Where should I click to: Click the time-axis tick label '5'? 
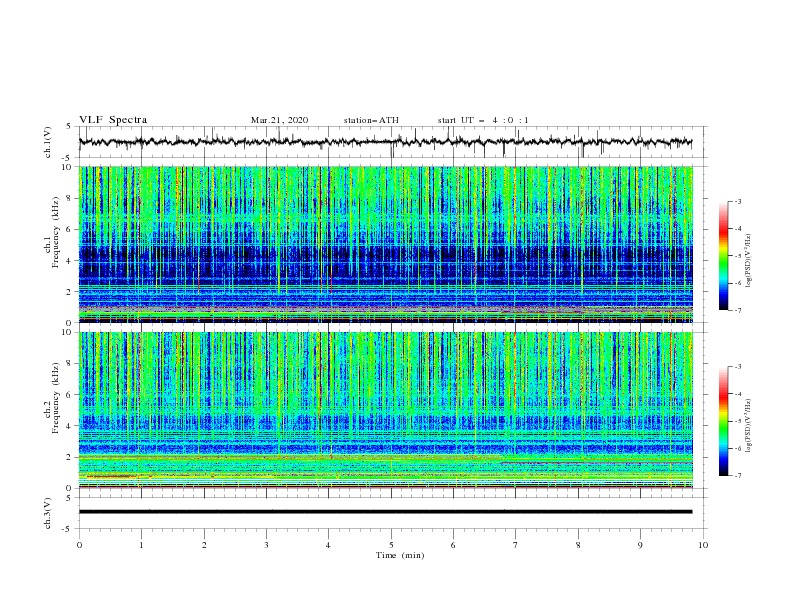click(391, 545)
